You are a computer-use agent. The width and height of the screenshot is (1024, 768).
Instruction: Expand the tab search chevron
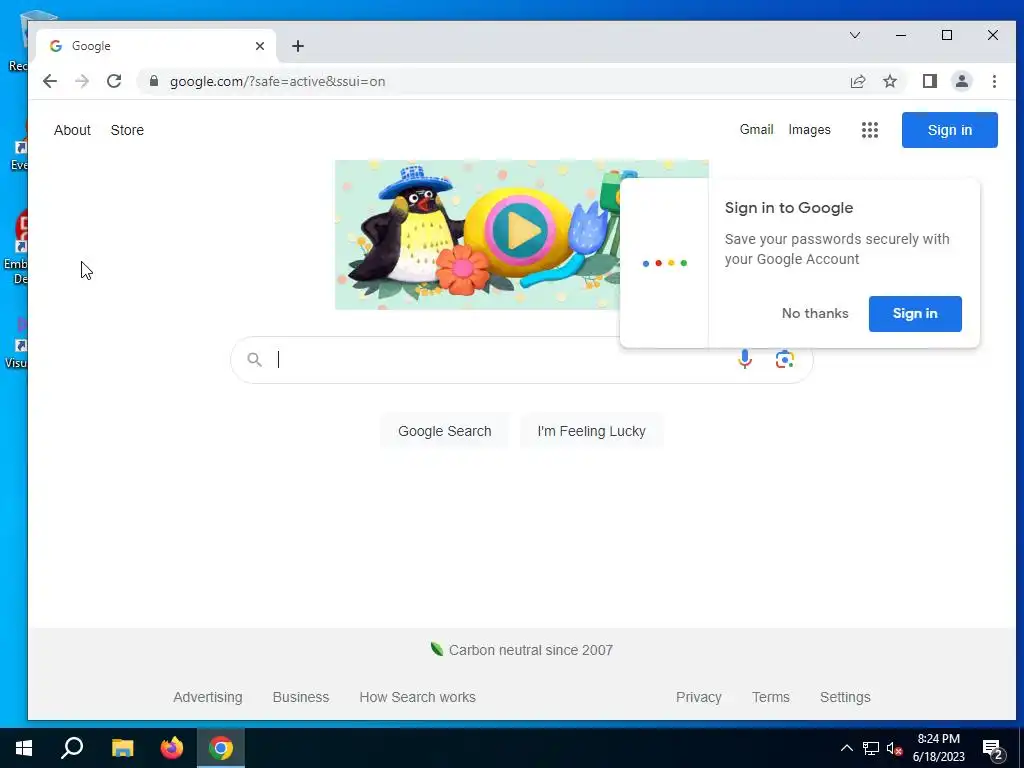(855, 35)
